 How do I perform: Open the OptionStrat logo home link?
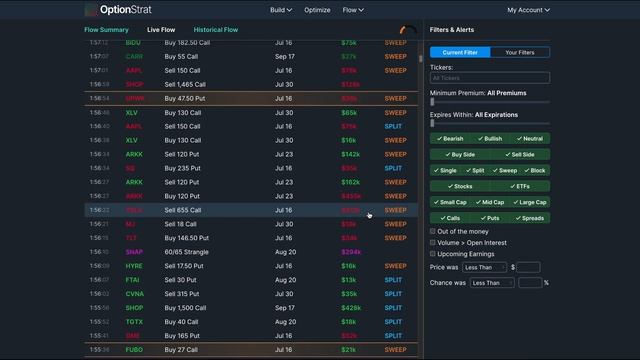[x=118, y=9]
